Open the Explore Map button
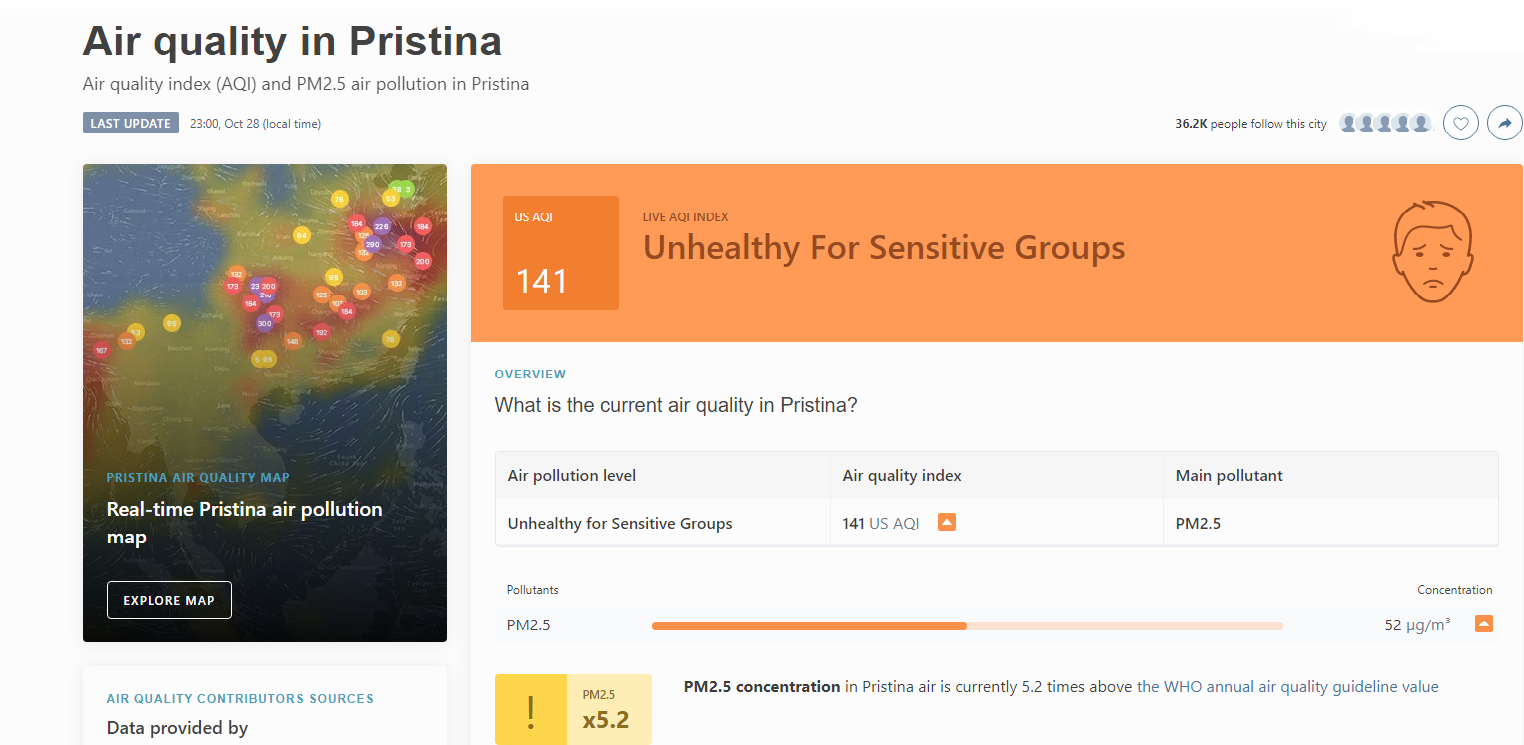Image resolution: width=1524 pixels, height=745 pixels. point(169,600)
